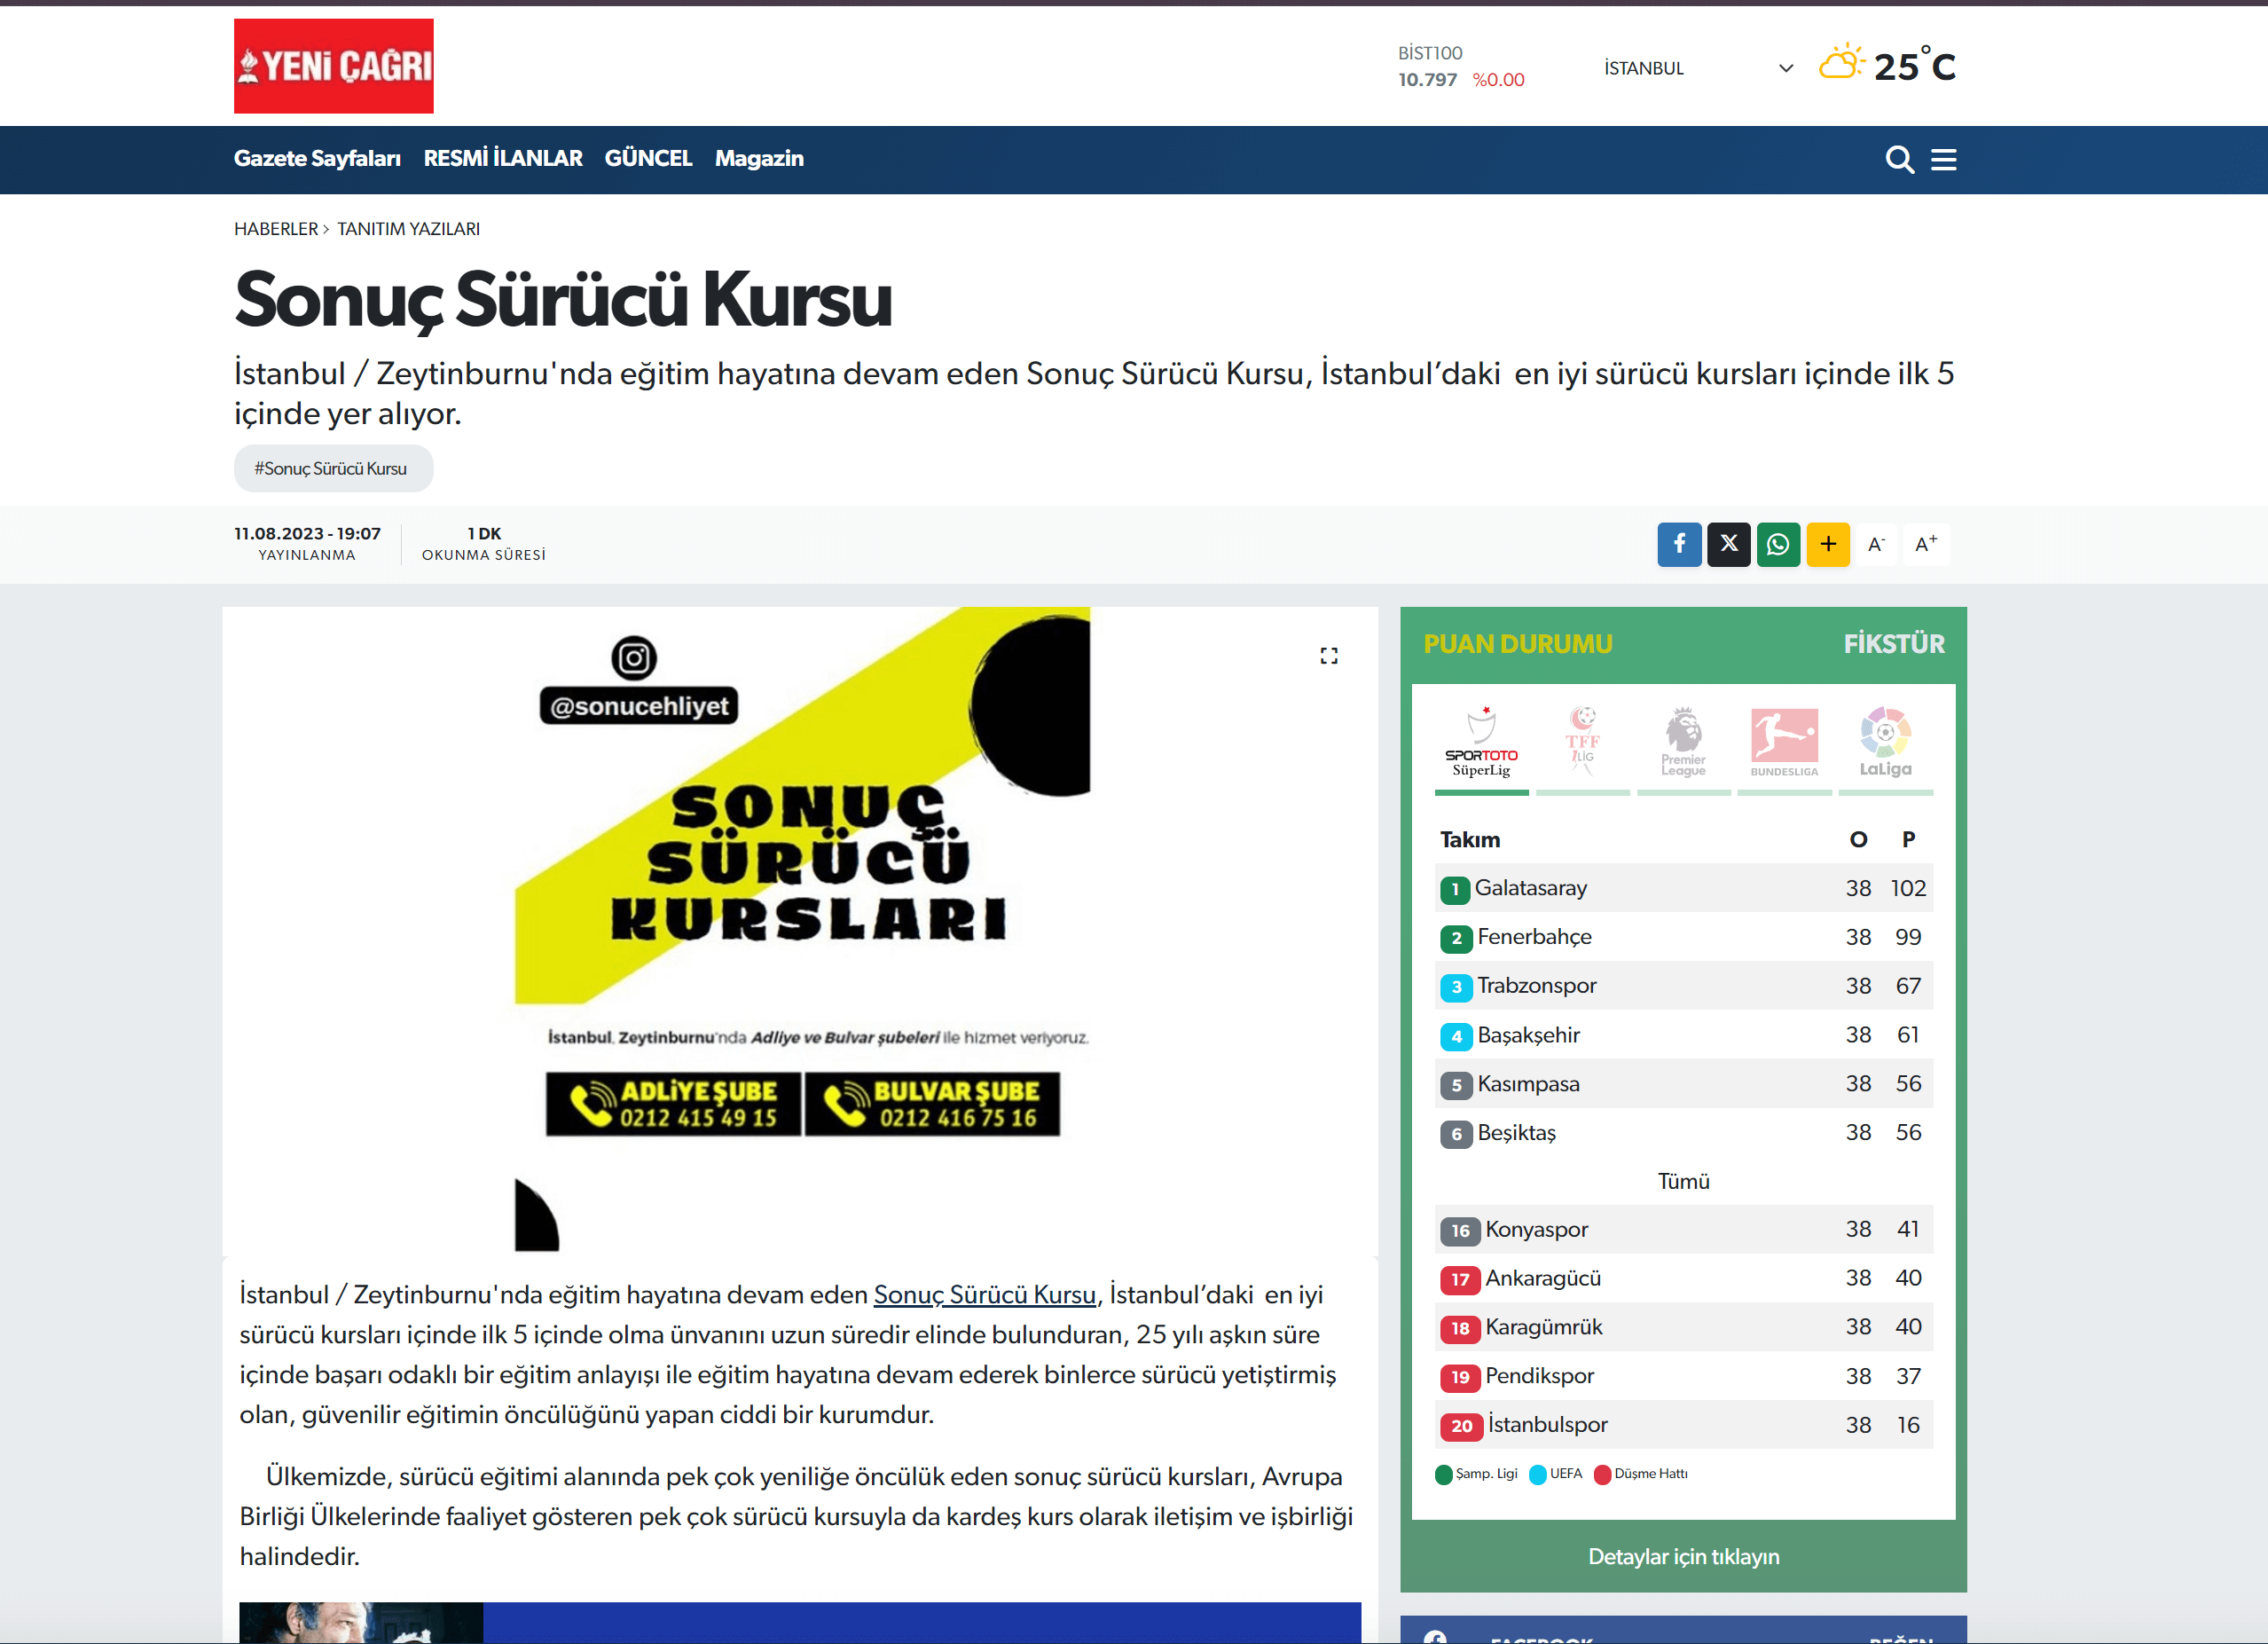Select the TFF 1. Lig league tab

(1582, 748)
